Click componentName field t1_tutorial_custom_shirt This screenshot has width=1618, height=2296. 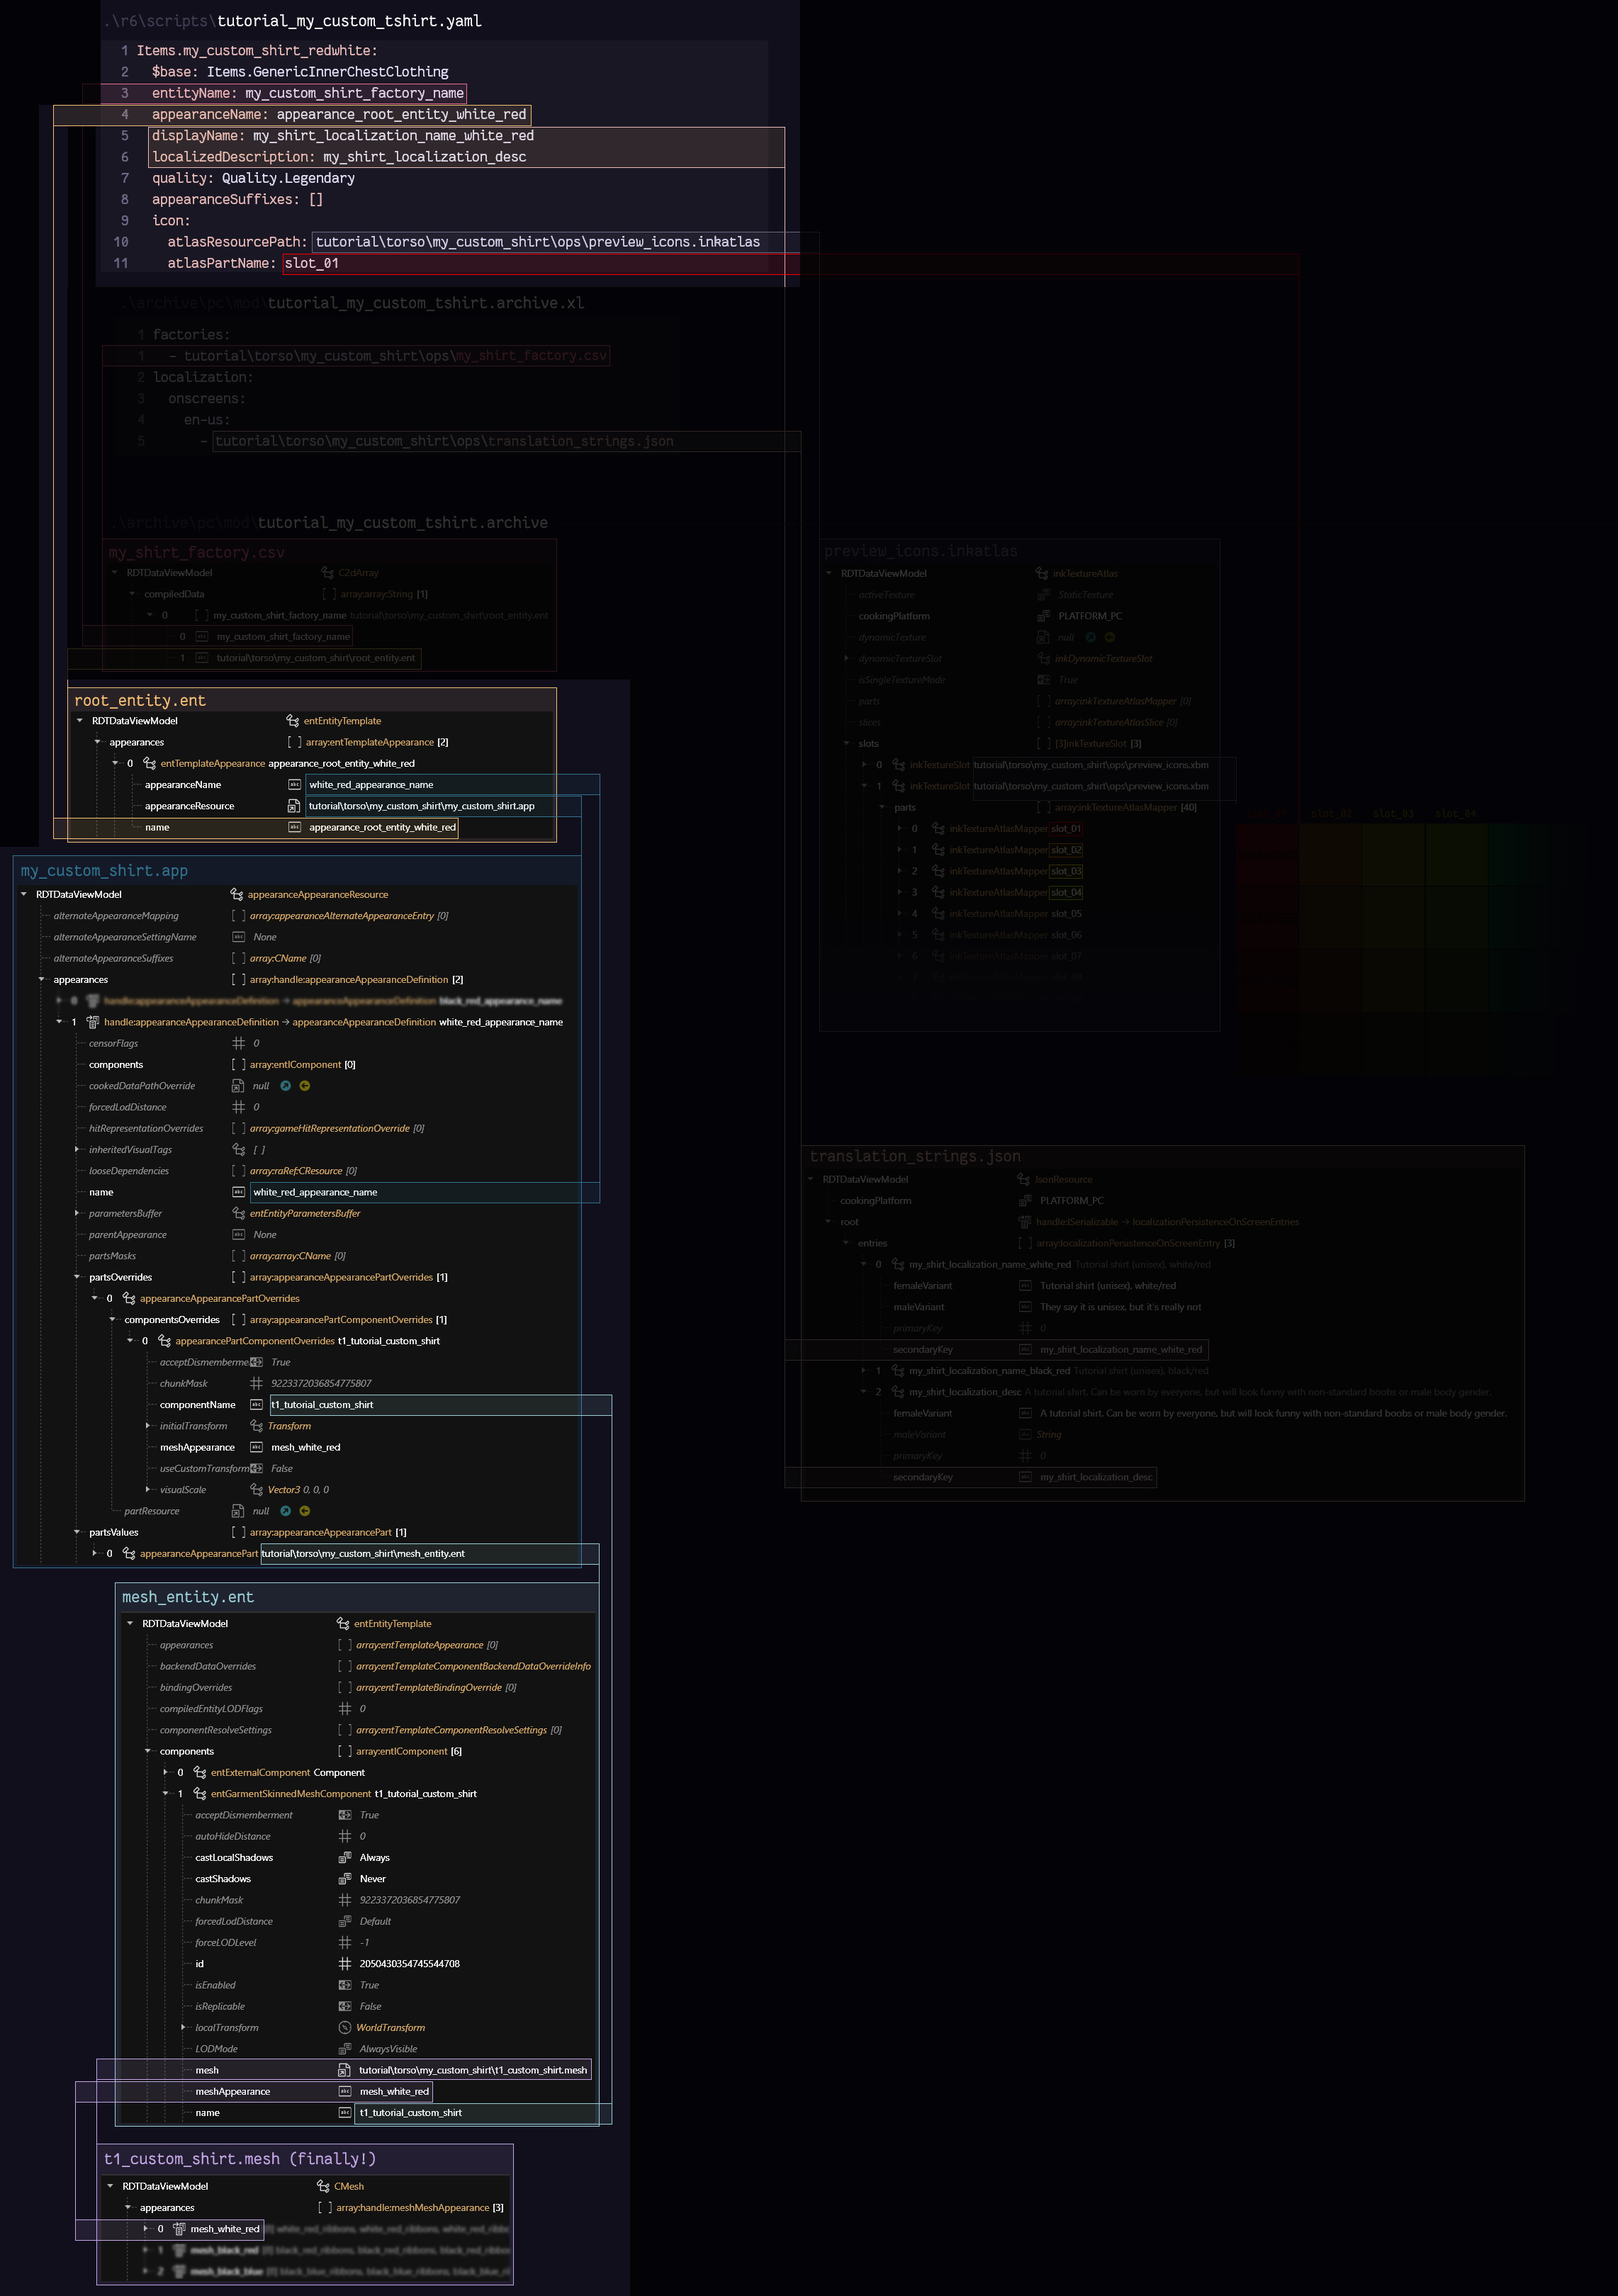[x=322, y=1405]
